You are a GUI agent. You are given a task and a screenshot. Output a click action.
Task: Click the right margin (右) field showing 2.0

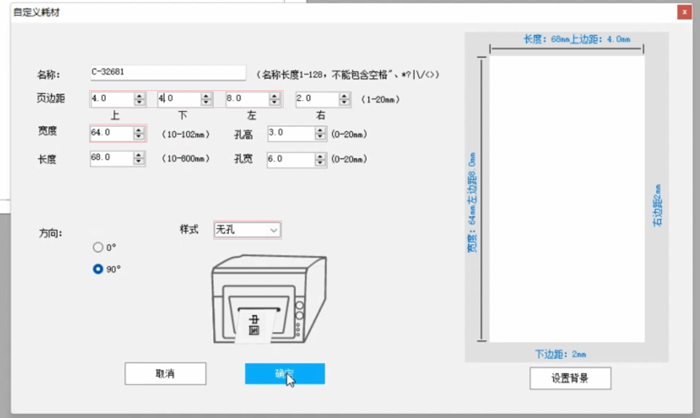pyautogui.click(x=317, y=99)
